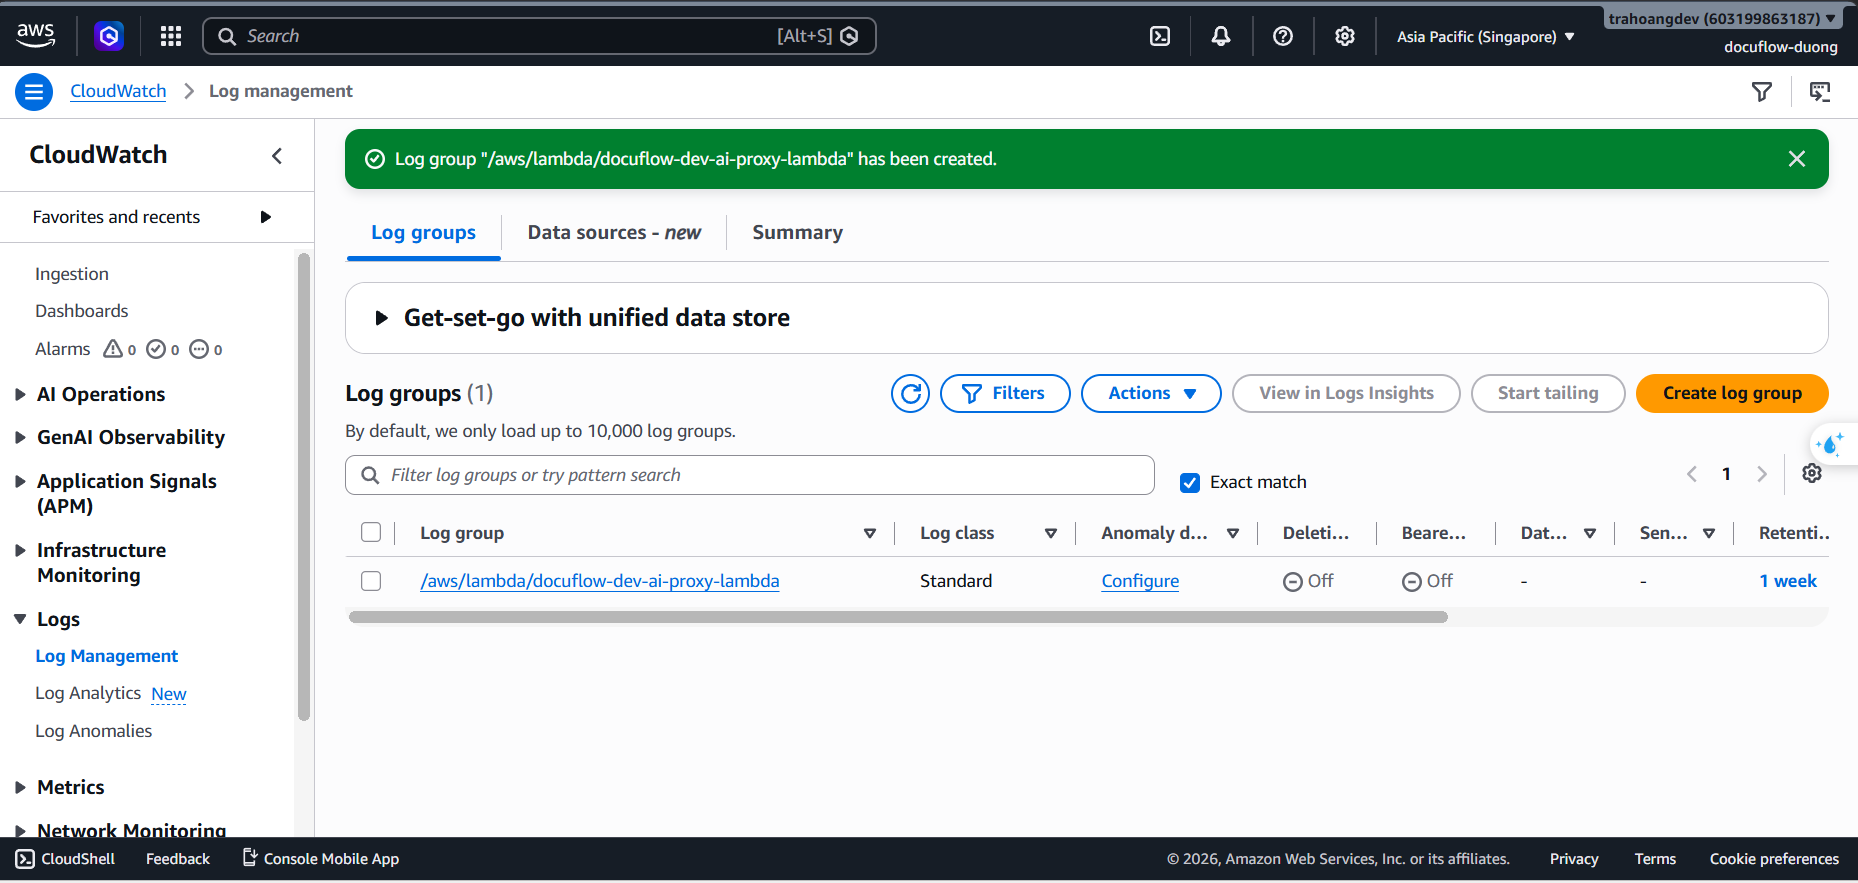Open the Amazon Q assistant sparkle icon
Screen dimensions: 1858x883
click(1831, 444)
